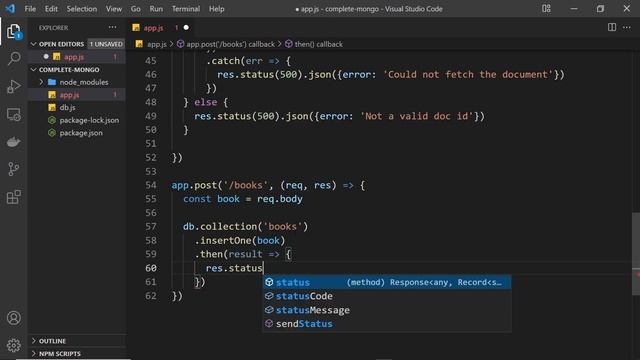This screenshot has width=640, height=360.
Task: Choose sendStatus method suggestion
Action: click(387, 324)
